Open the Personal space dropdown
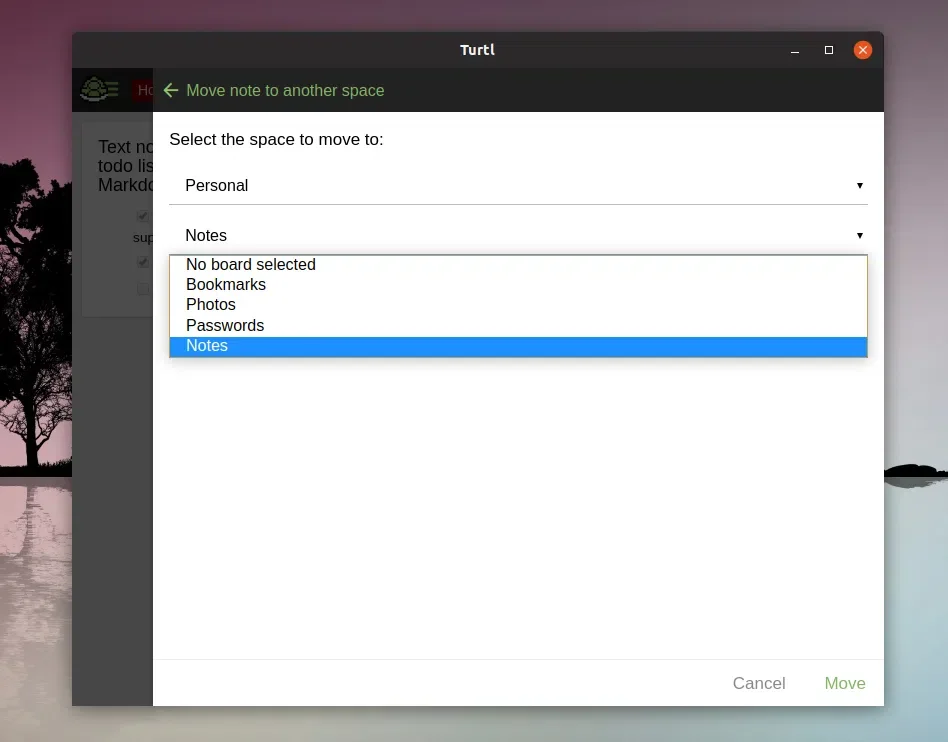Image resolution: width=948 pixels, height=742 pixels. pyautogui.click(x=518, y=186)
